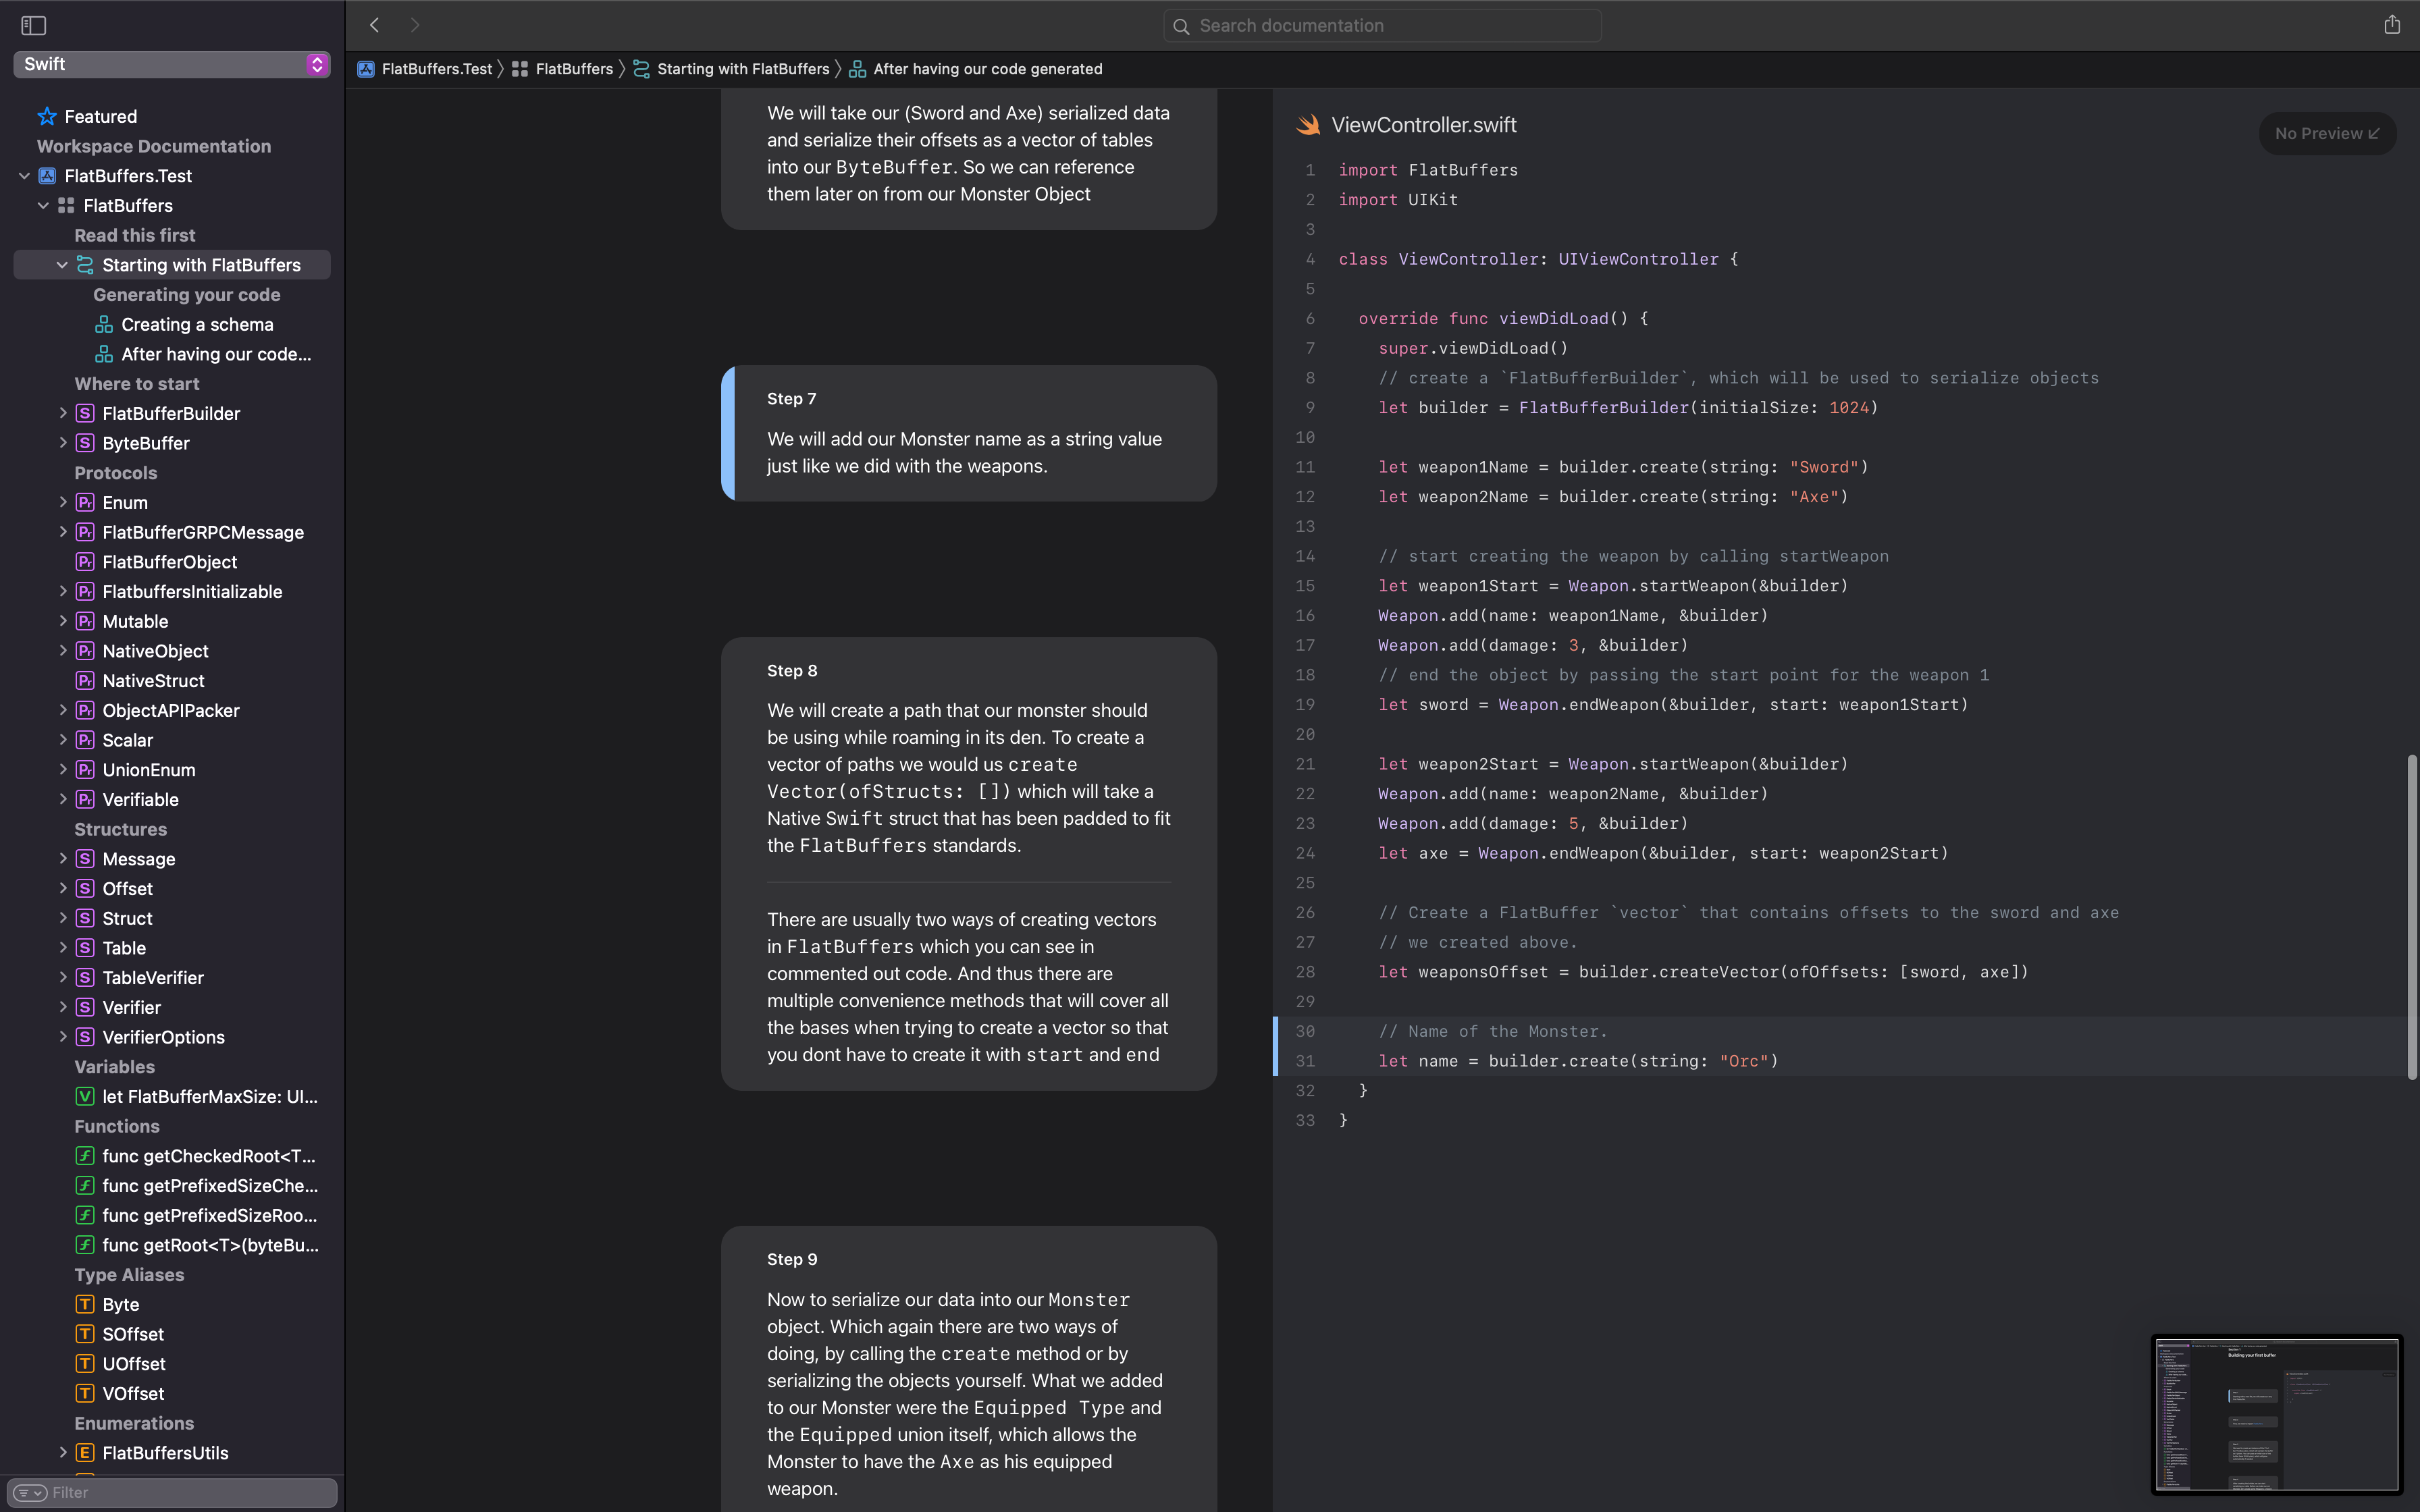Image resolution: width=2420 pixels, height=1512 pixels.
Task: Click the Featured star icon
Action: (47, 116)
